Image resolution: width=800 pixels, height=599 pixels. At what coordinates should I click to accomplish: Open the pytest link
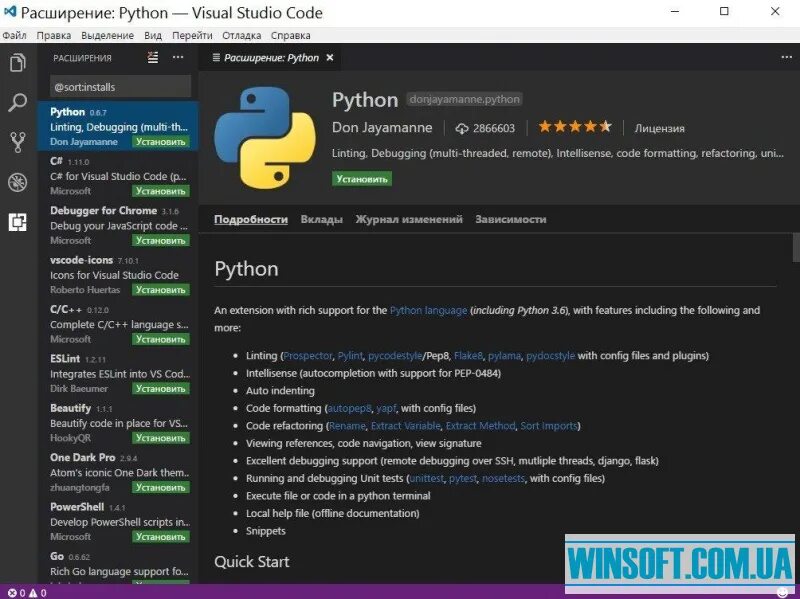click(463, 478)
